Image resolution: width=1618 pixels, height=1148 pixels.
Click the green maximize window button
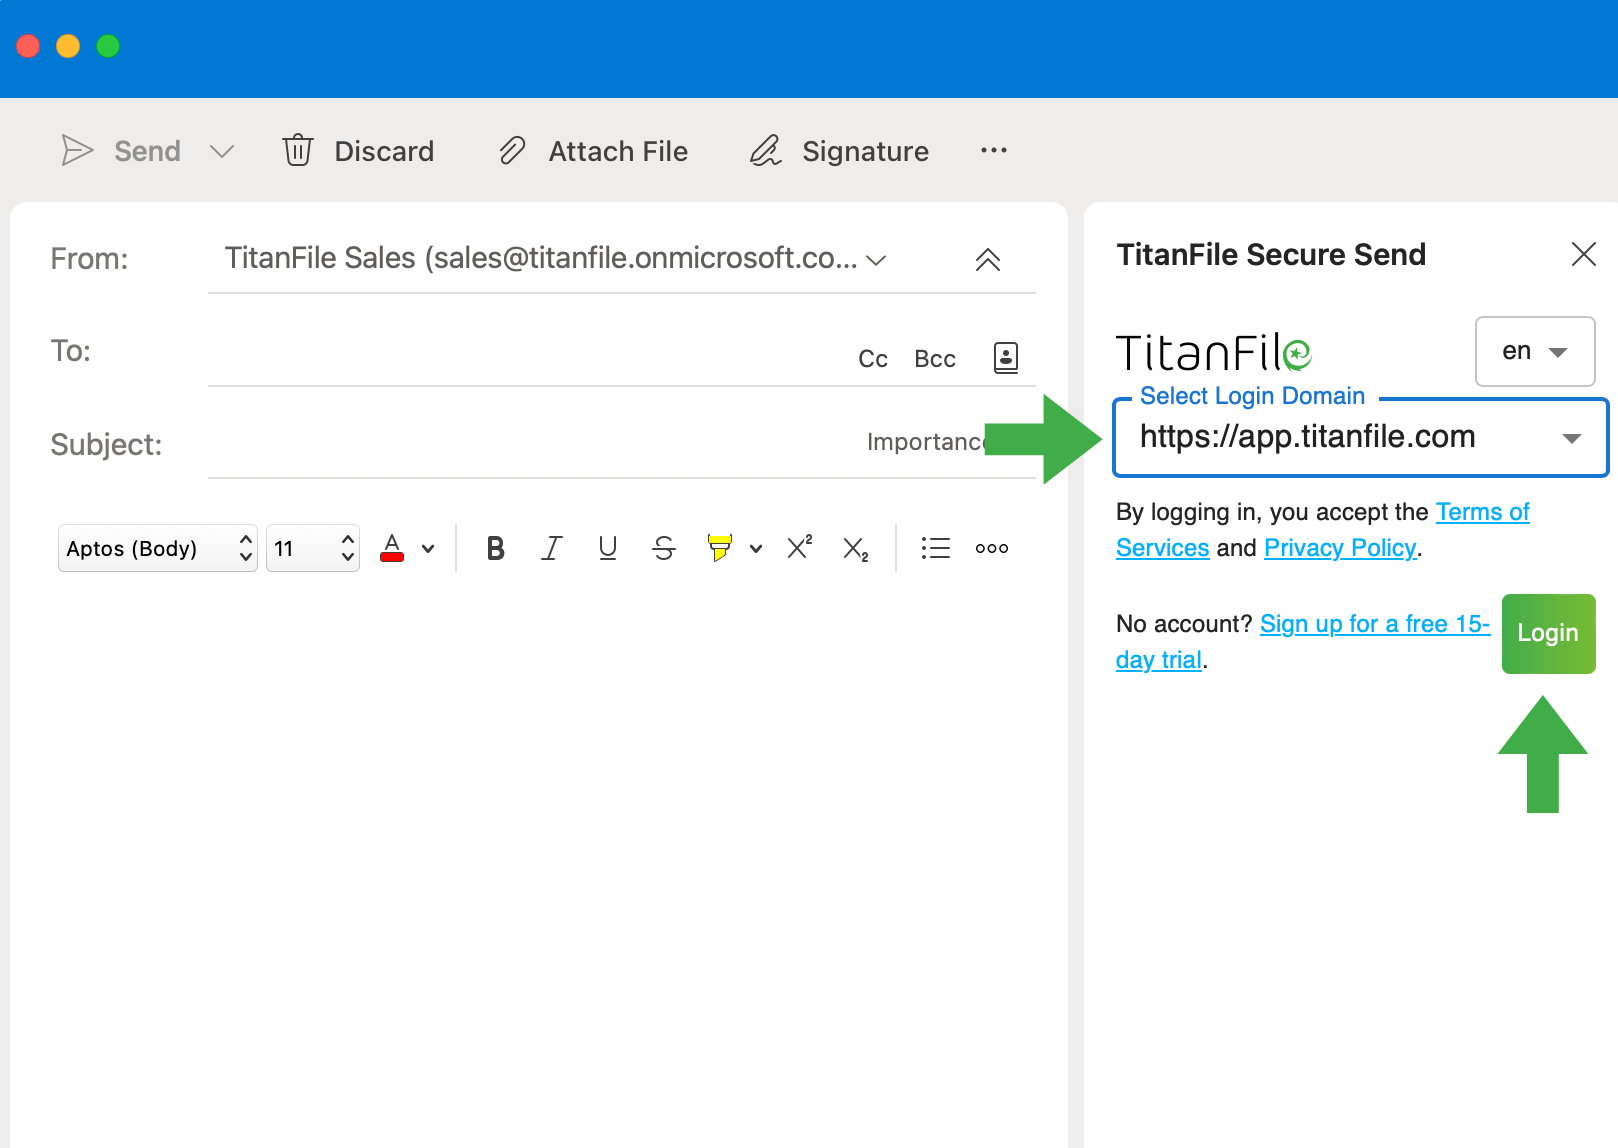pyautogui.click(x=108, y=46)
